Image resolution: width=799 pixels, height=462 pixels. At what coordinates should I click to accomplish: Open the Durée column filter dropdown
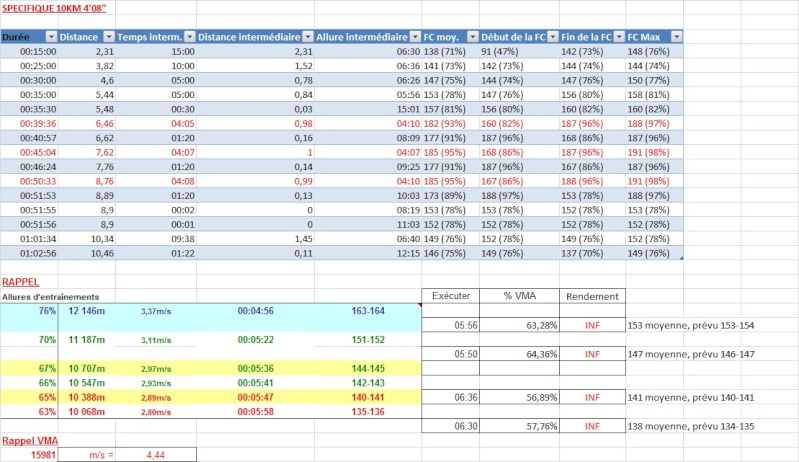click(x=51, y=37)
